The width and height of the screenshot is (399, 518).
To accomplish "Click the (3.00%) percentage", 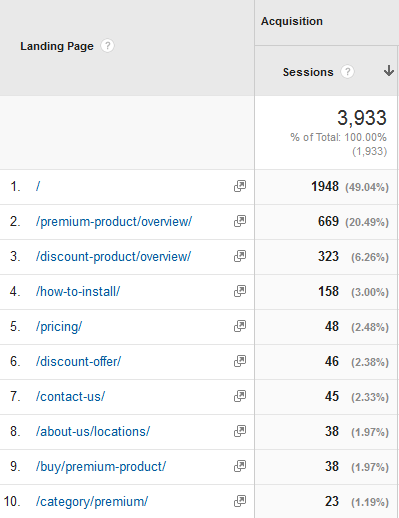I will click(370, 292).
